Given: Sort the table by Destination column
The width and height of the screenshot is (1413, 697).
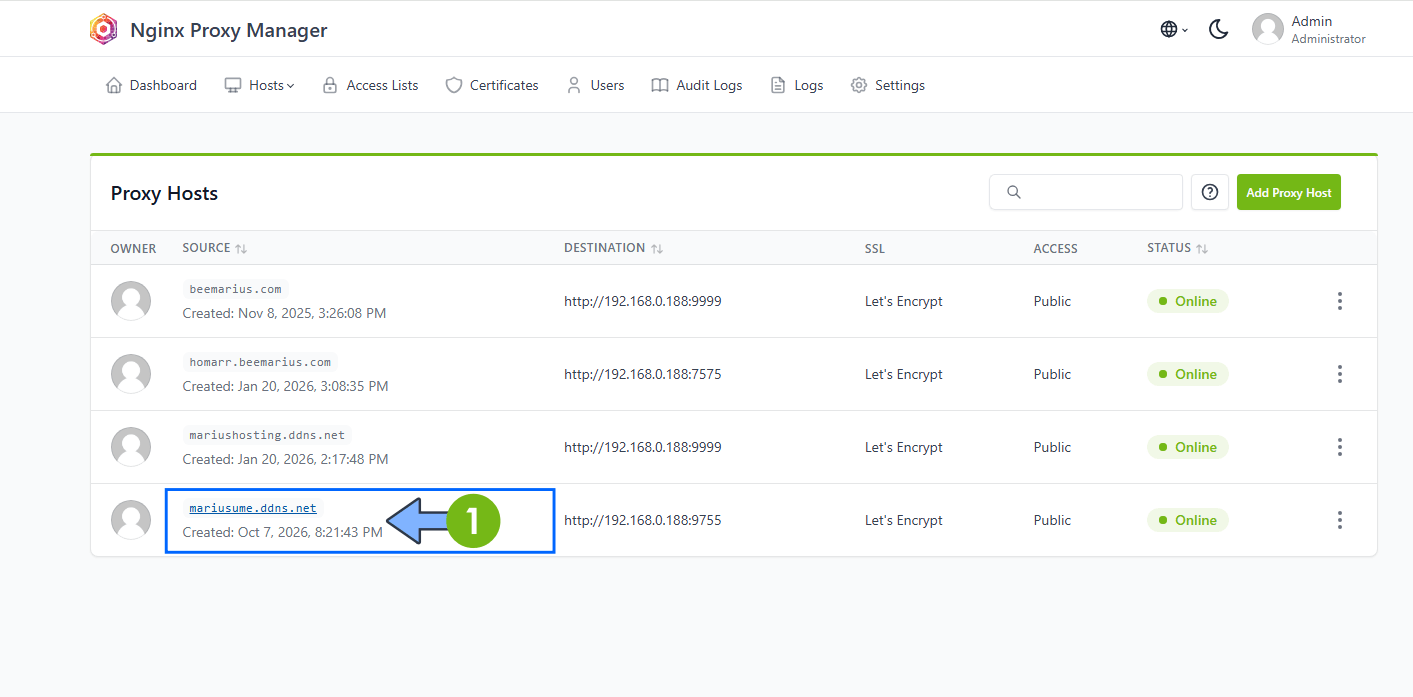Looking at the screenshot, I should pyautogui.click(x=614, y=248).
